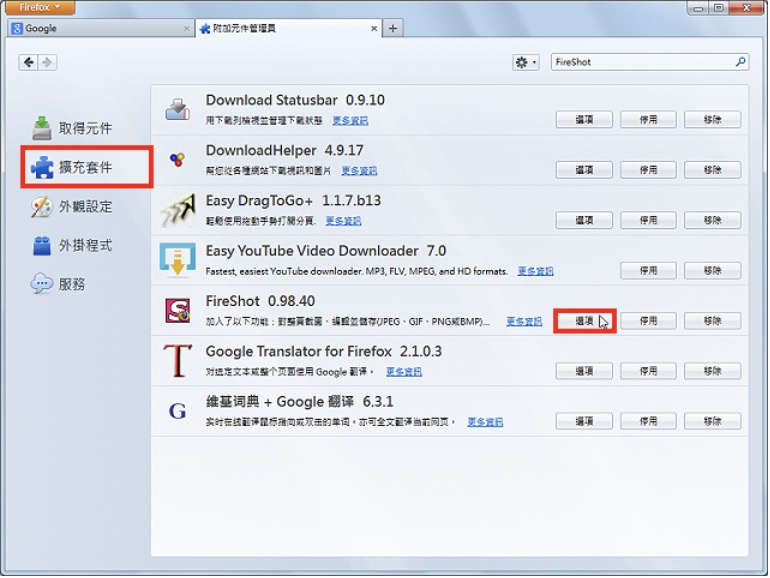Open options for Easy DragToGo+
This screenshot has width=770, height=578.
click(x=584, y=220)
